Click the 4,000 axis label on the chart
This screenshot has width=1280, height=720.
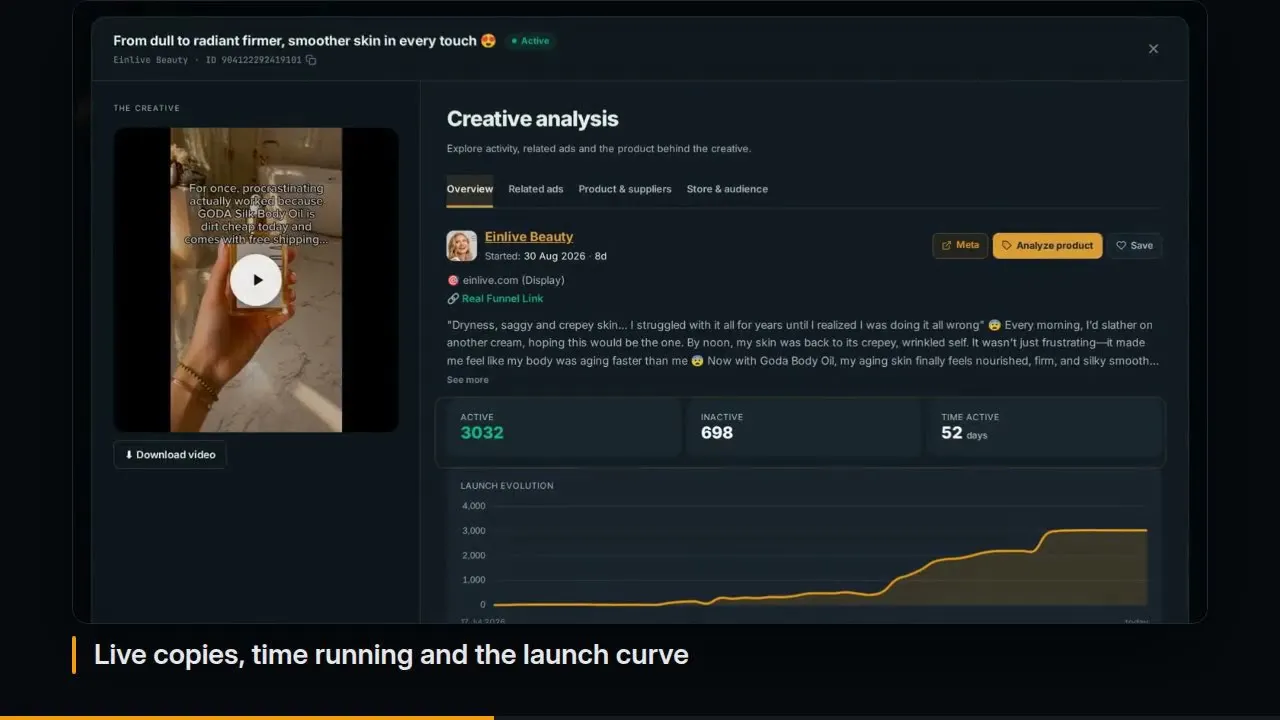coord(474,506)
